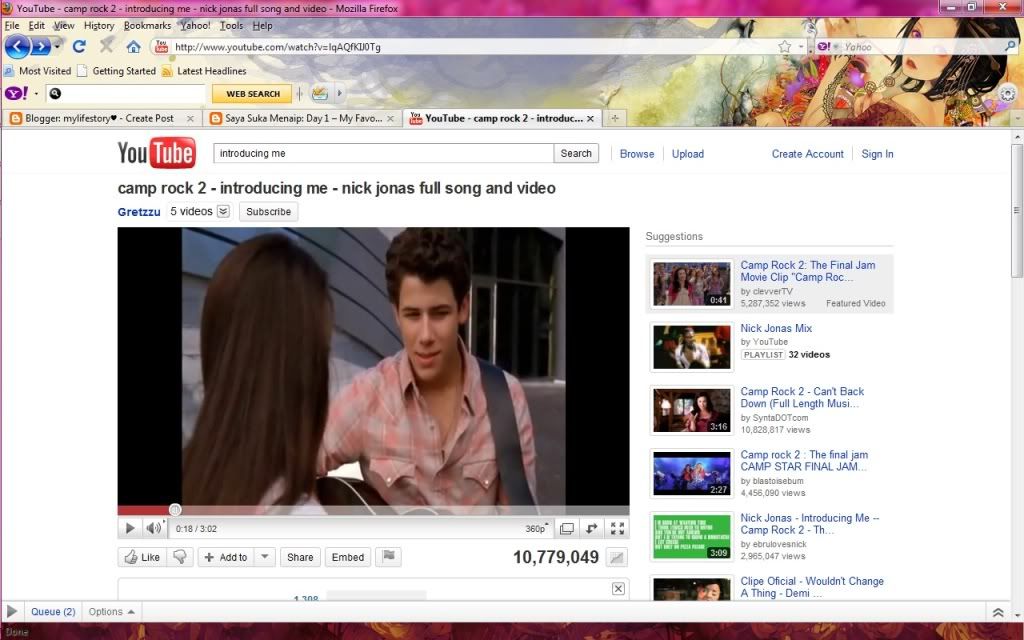Click the video progress scrubber handle

coord(174,509)
